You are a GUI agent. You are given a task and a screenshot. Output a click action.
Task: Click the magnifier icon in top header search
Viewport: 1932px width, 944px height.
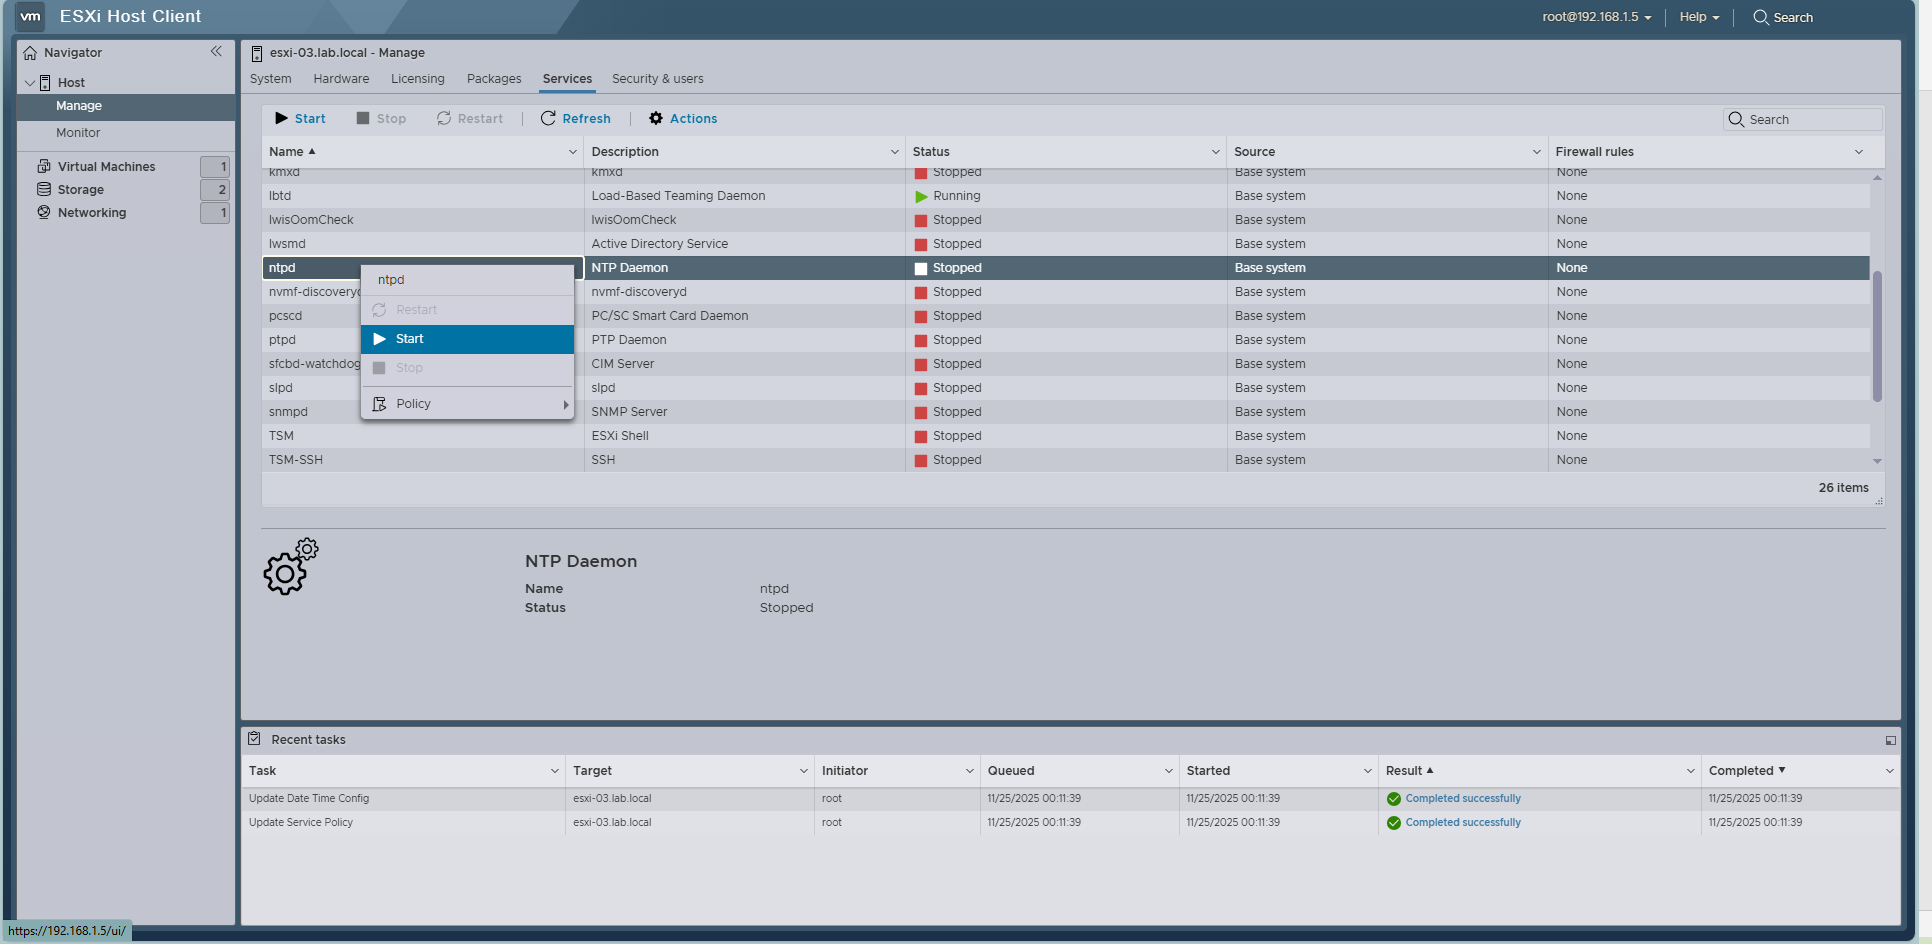[1760, 17]
